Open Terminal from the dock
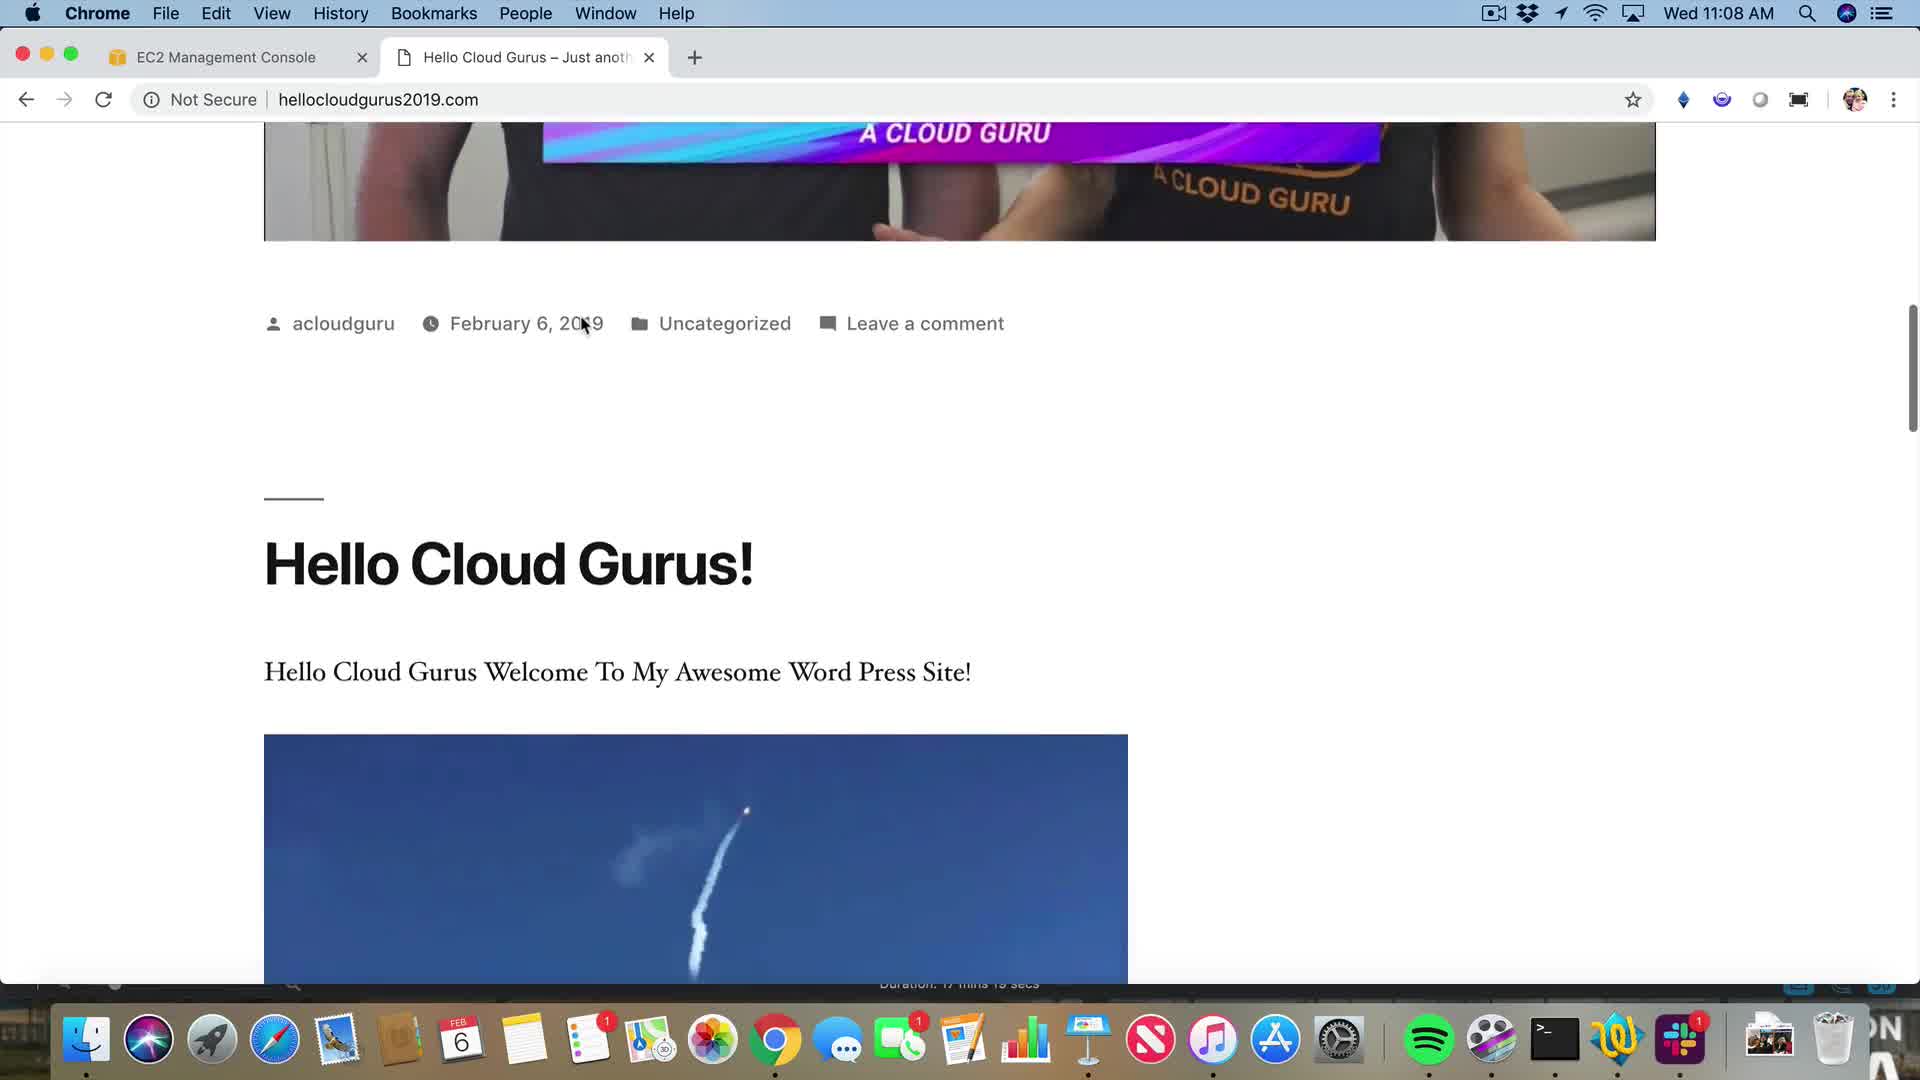 point(1555,1040)
